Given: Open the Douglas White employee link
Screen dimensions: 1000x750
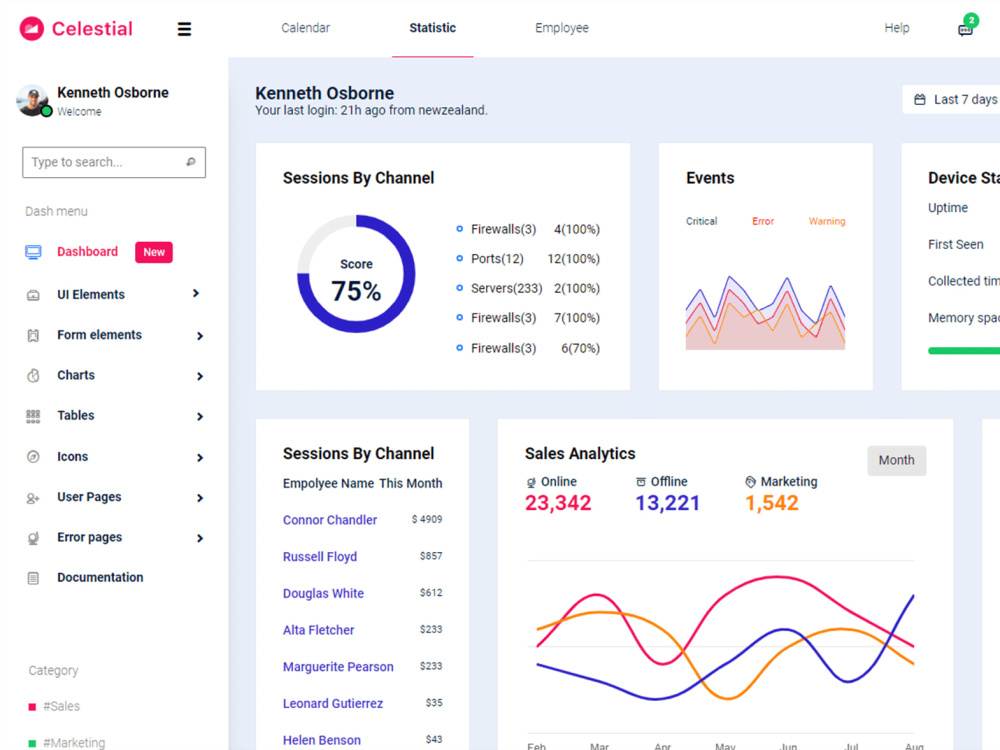Looking at the screenshot, I should coord(323,594).
